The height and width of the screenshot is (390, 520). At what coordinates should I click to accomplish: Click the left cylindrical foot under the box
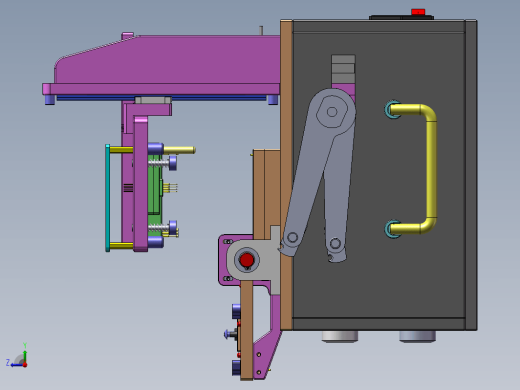(x=340, y=336)
